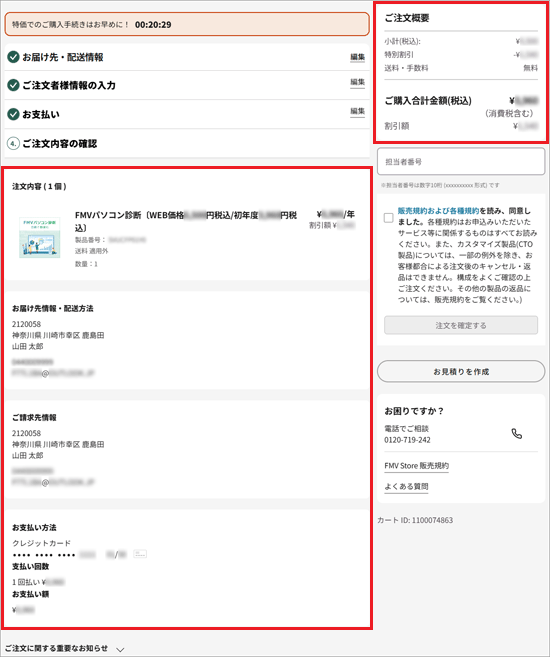Tick the 販売規約 agreement checkbox
Image resolution: width=550 pixels, height=657 pixels.
(389, 217)
